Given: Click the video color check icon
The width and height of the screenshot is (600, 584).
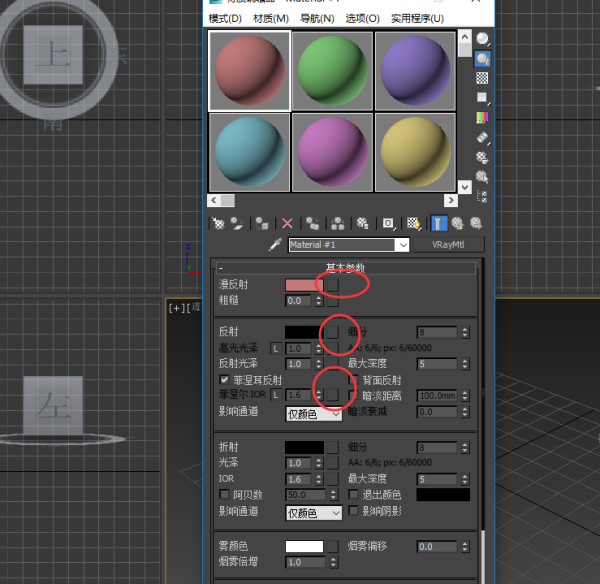Looking at the screenshot, I should pos(482,117).
